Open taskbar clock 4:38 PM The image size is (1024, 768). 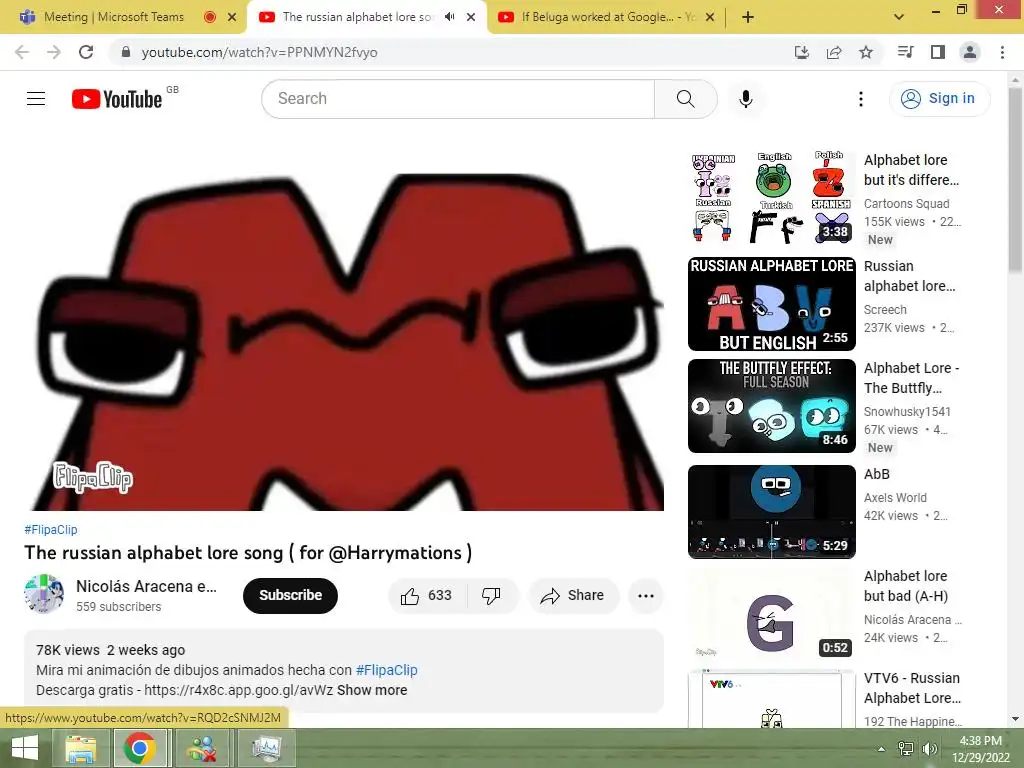tap(981, 748)
